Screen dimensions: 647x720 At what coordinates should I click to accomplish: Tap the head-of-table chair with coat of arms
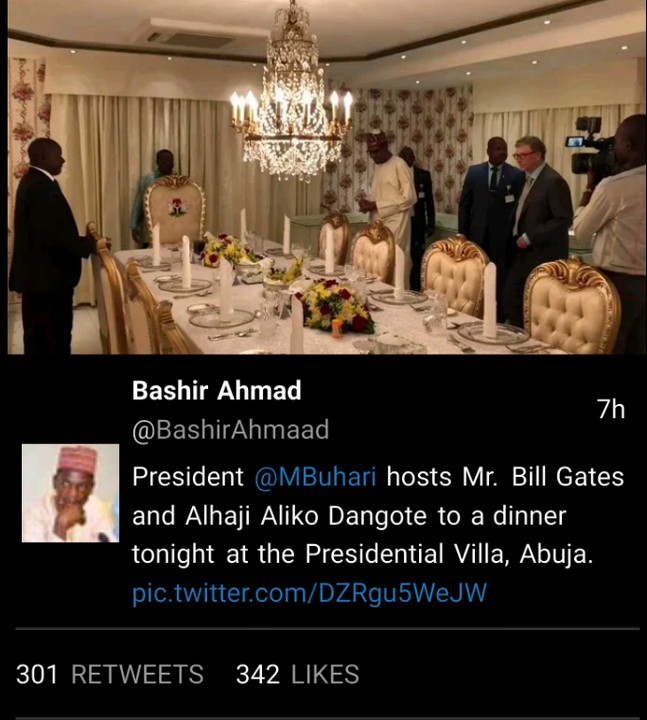175,212
